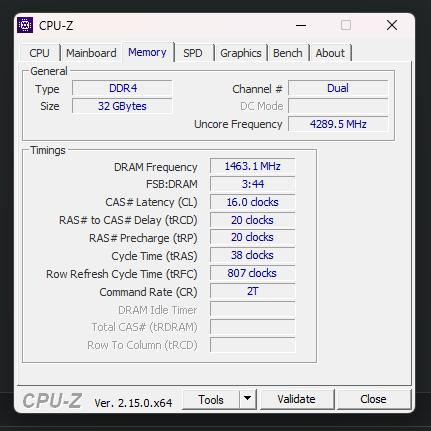Click the General group heading
The image size is (431, 431).
49,71
